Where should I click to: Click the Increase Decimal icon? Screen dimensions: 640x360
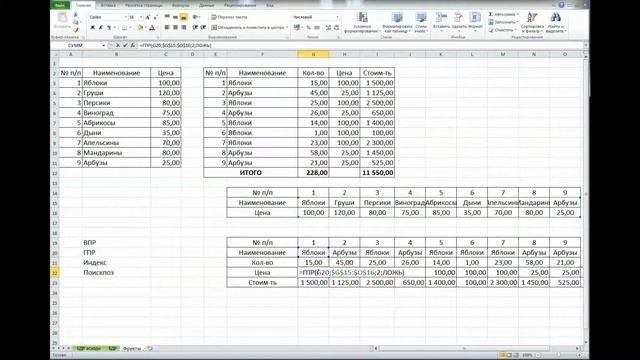328,27
